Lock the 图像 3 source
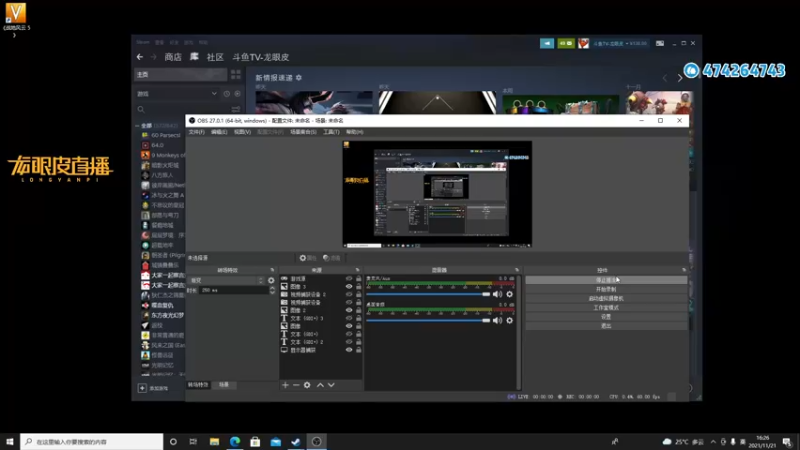Viewport: 800px width, 450px height. pyautogui.click(x=359, y=287)
